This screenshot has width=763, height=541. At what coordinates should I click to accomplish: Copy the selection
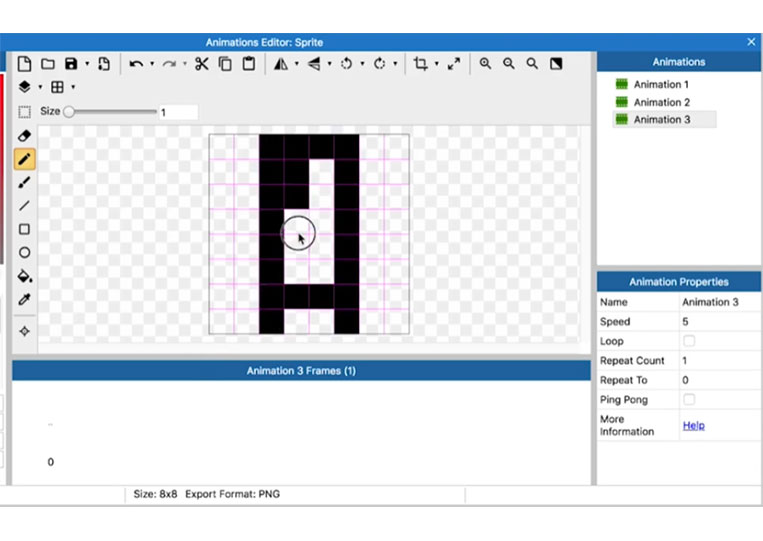[x=225, y=64]
